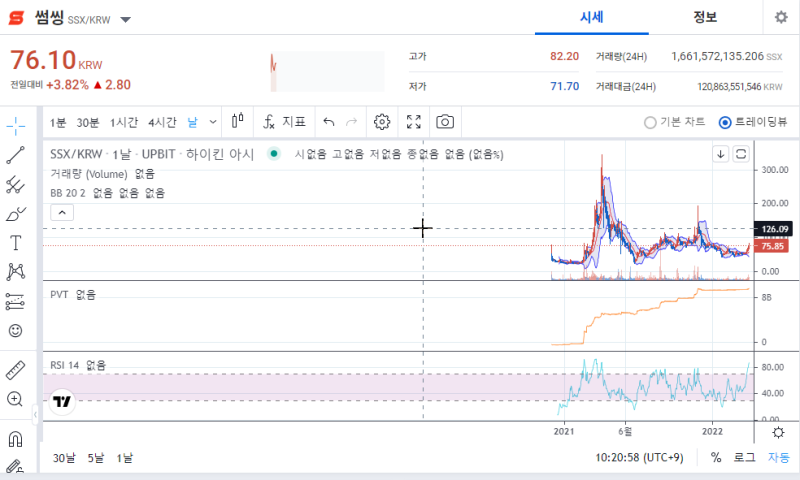Open the prediction and measurement tools

[16, 301]
